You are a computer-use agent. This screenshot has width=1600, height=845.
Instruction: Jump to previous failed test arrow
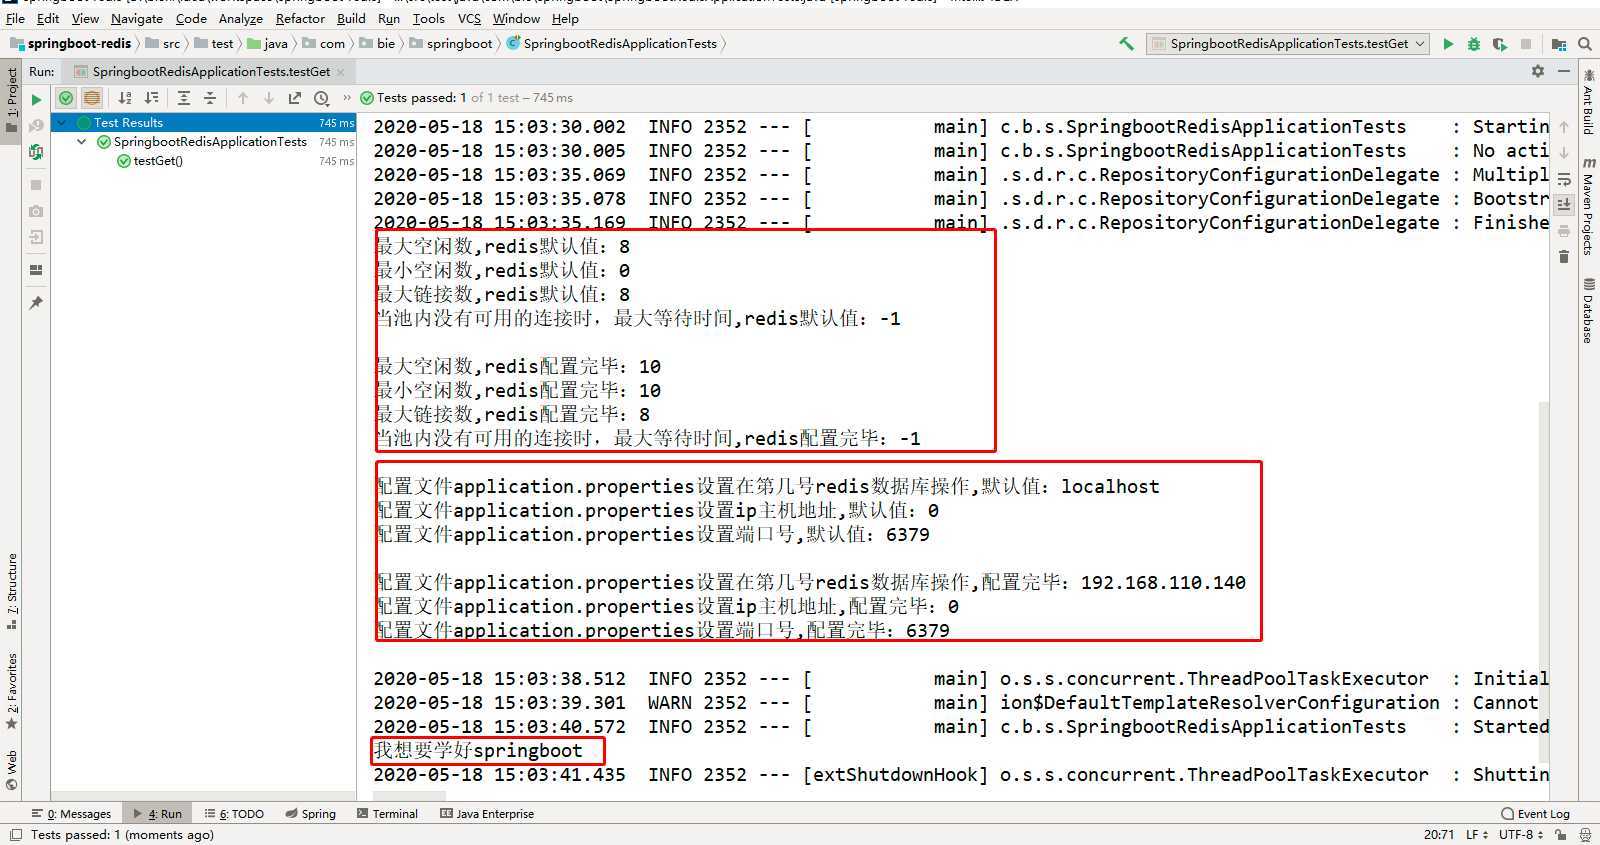[x=243, y=98]
